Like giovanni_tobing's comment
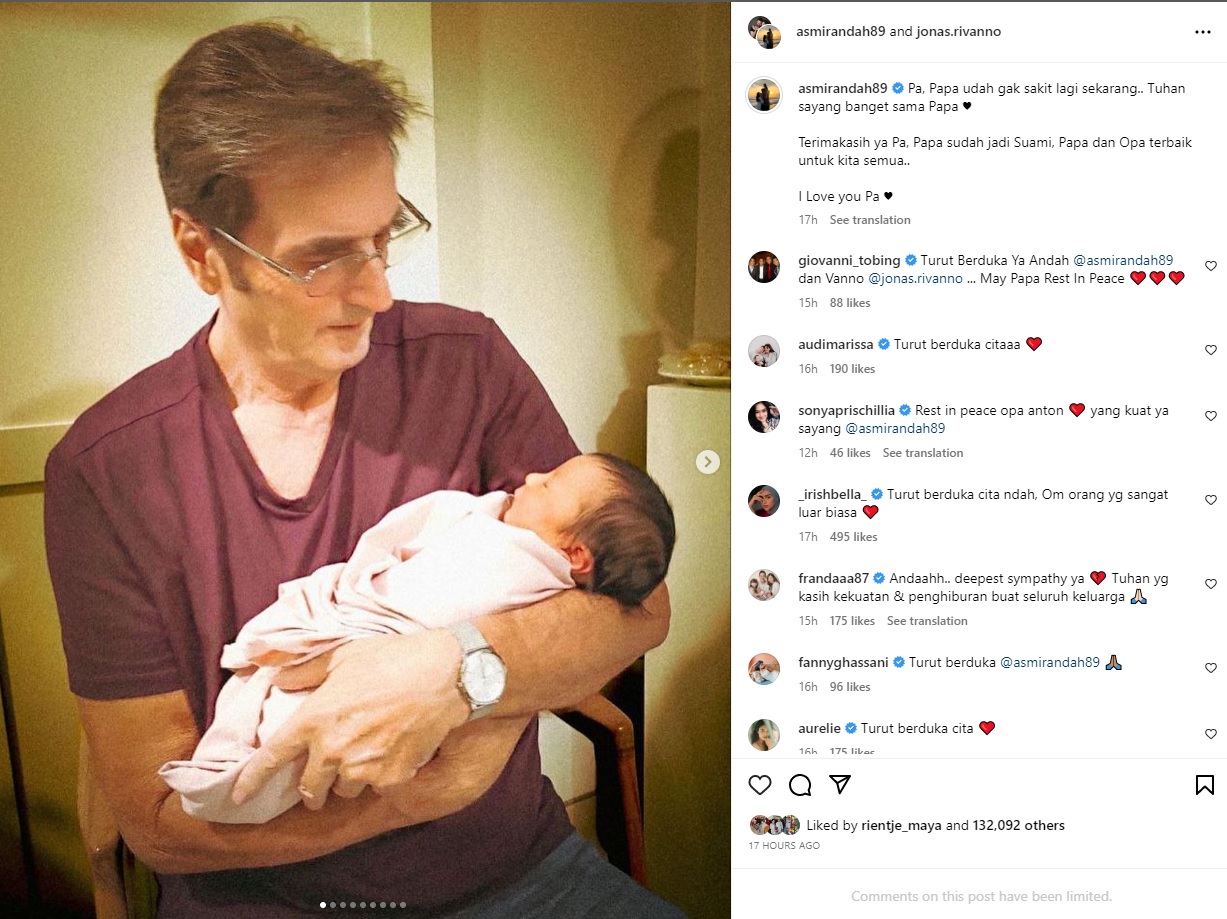Image resolution: width=1227 pixels, height=919 pixels. point(1211,266)
